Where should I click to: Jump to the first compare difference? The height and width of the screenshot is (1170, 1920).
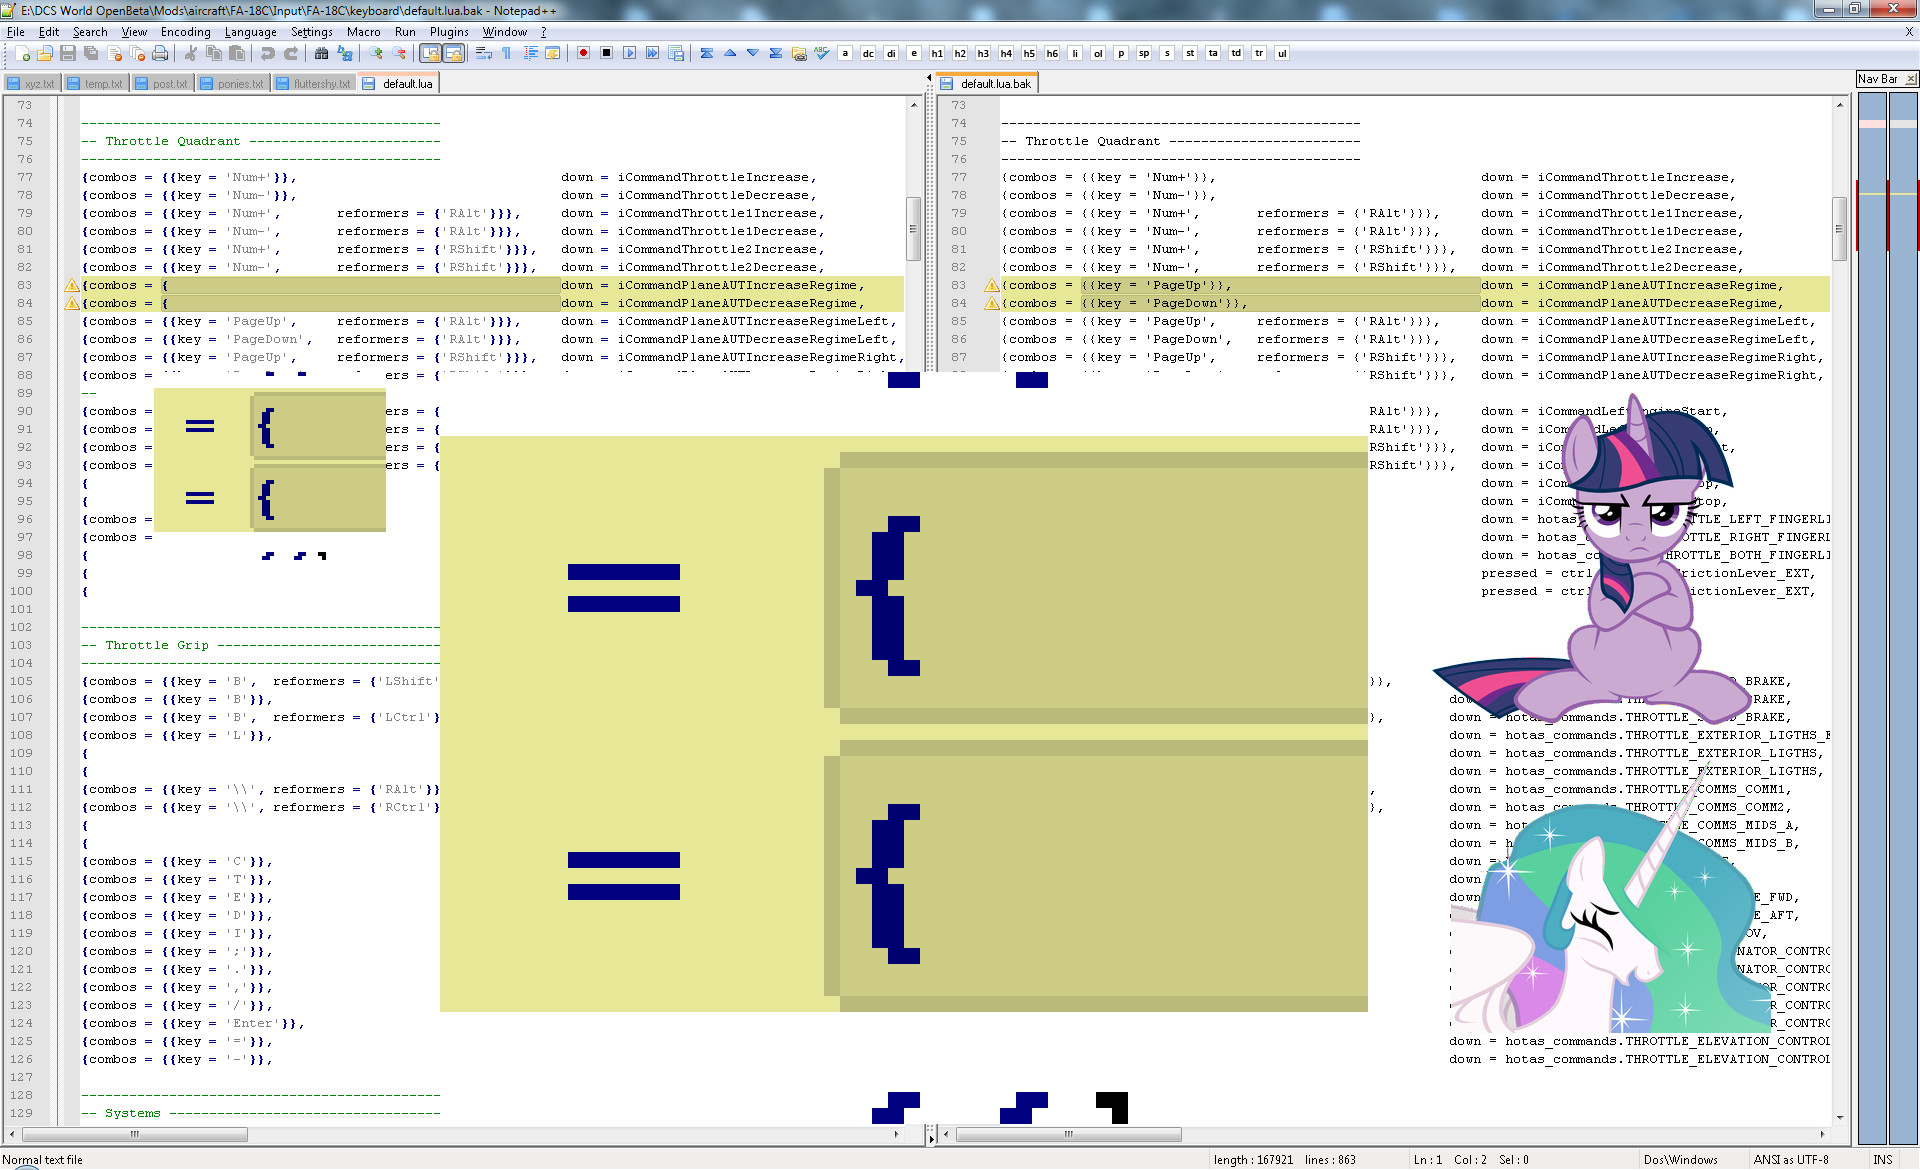tap(706, 53)
